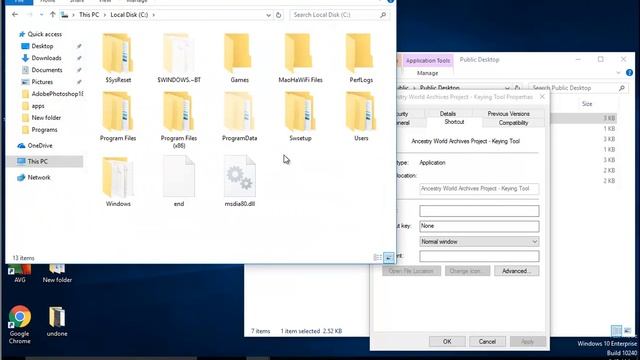
Task: Open the Application Tools ribbon tab
Action: 428,60
